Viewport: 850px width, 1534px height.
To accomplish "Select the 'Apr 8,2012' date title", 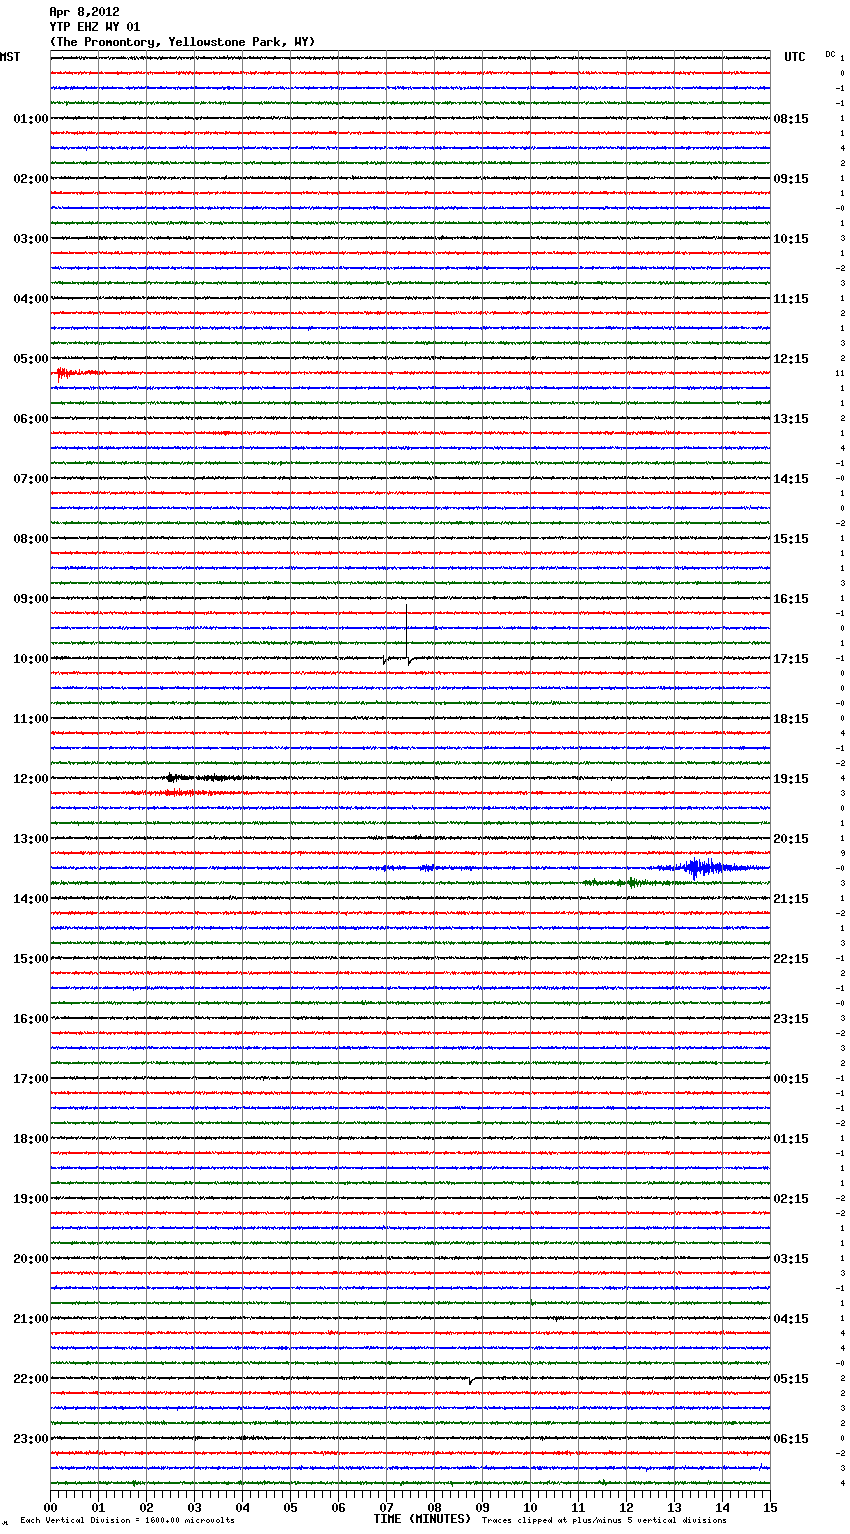I will click(x=84, y=12).
